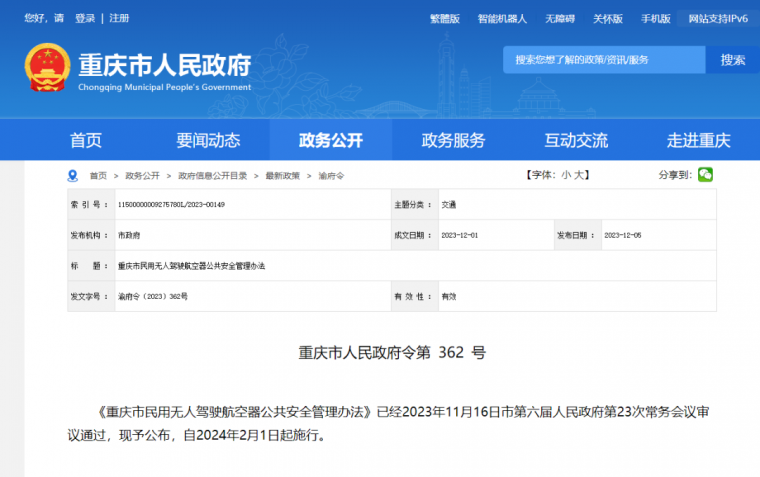This screenshot has width=760, height=477.
Task: Click the 2023-12-01 written date
Action: [459, 235]
